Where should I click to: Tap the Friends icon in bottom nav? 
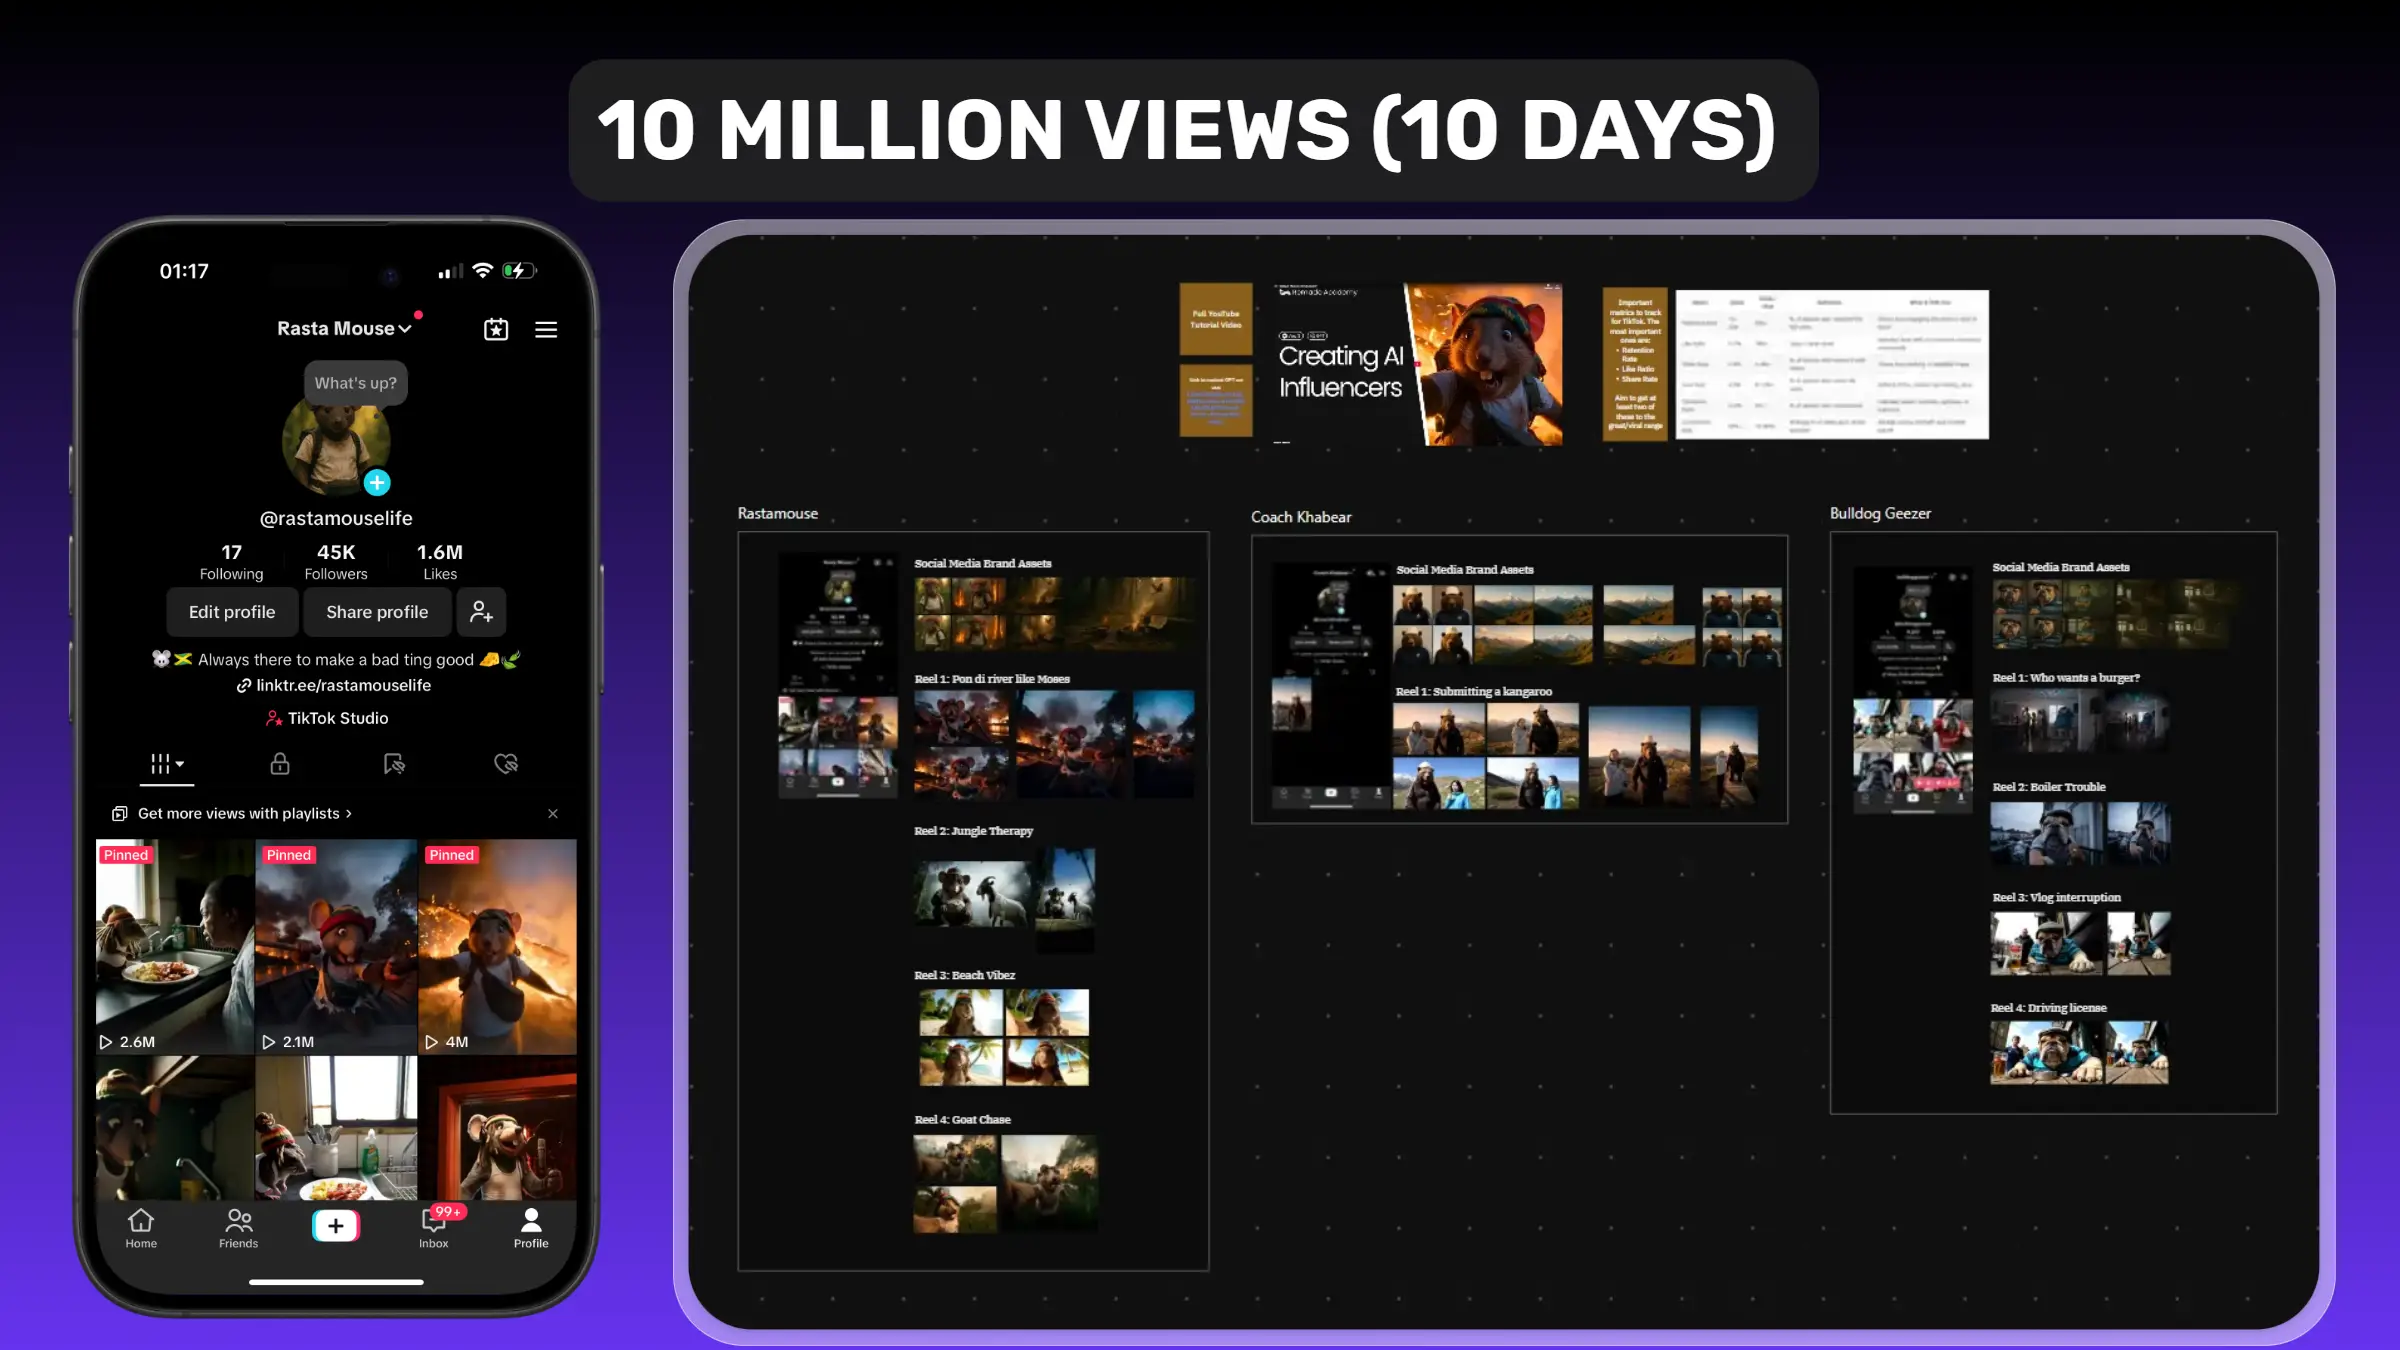pyautogui.click(x=238, y=1228)
